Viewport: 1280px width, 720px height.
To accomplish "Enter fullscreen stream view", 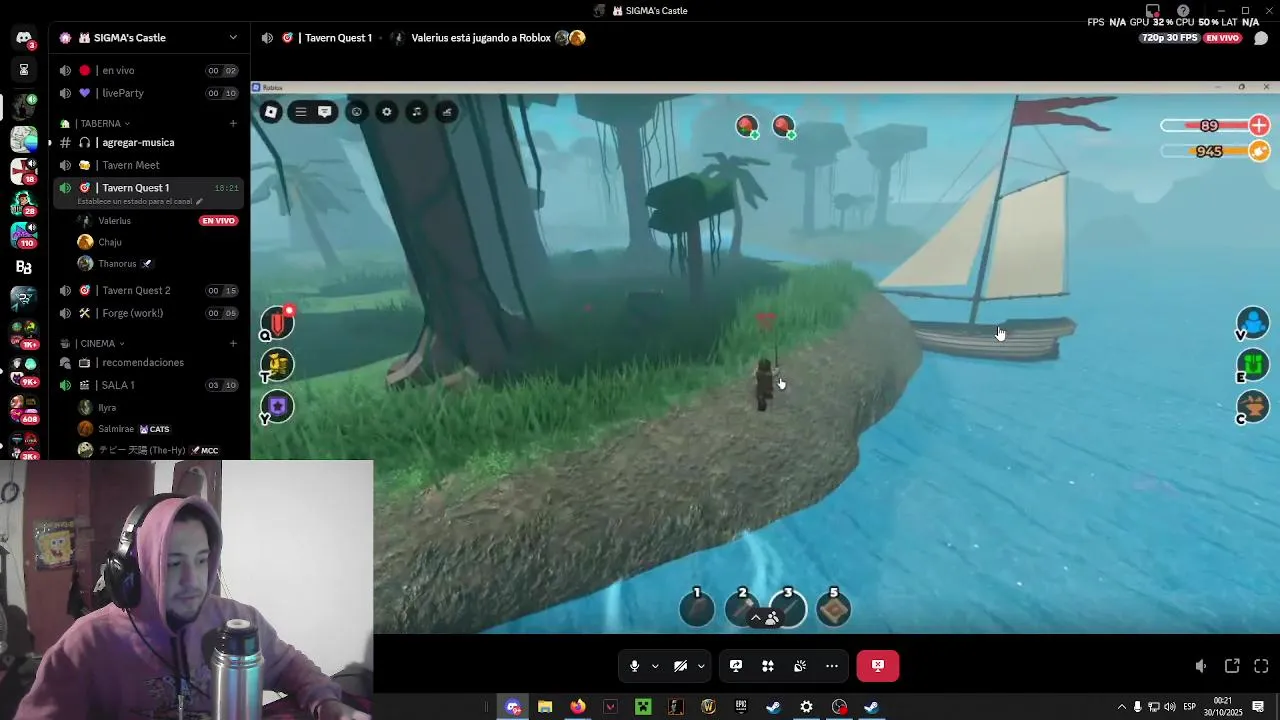I will click(1261, 666).
